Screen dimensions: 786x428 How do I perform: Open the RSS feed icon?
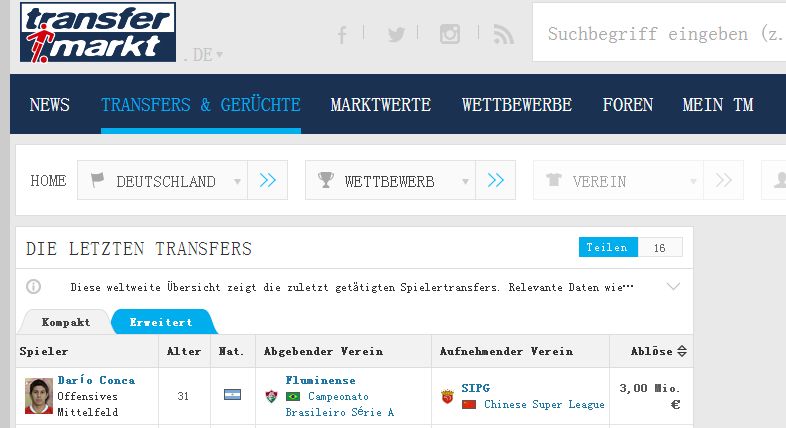point(503,35)
